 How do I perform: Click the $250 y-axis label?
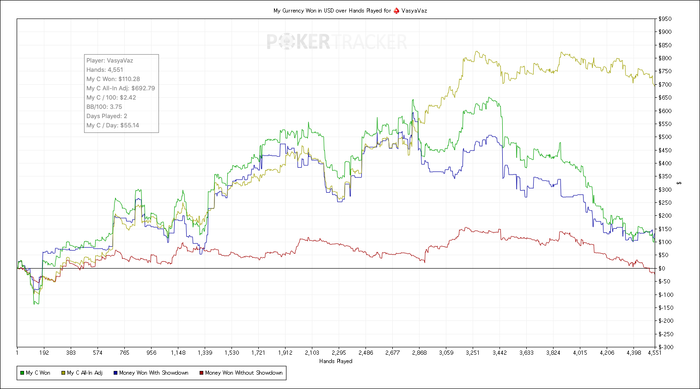coord(665,203)
